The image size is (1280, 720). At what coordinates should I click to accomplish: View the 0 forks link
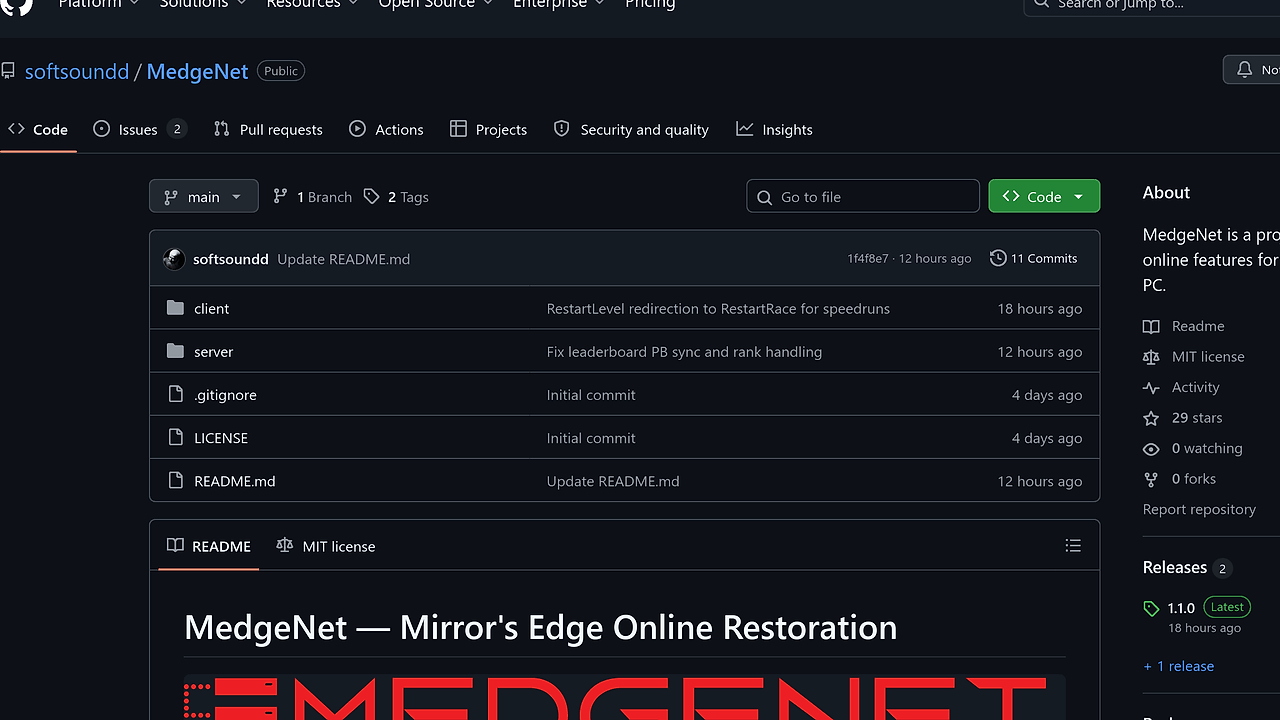click(1180, 478)
